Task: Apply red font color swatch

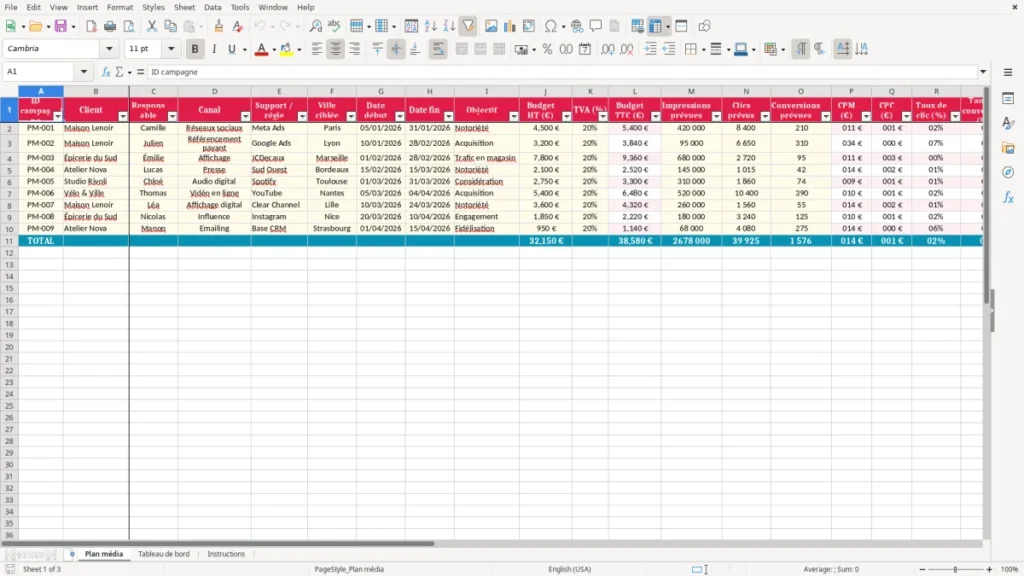Action: [261, 49]
